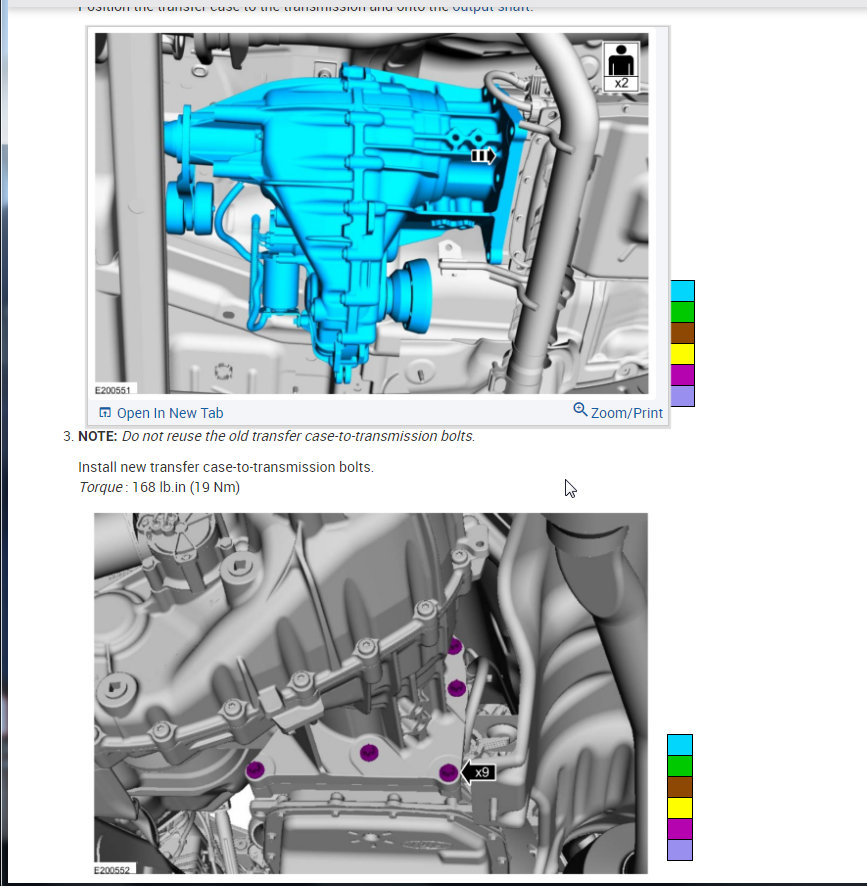Click the magnifier icon beside Zoom/Print
This screenshot has width=867, height=886.
tap(580, 409)
